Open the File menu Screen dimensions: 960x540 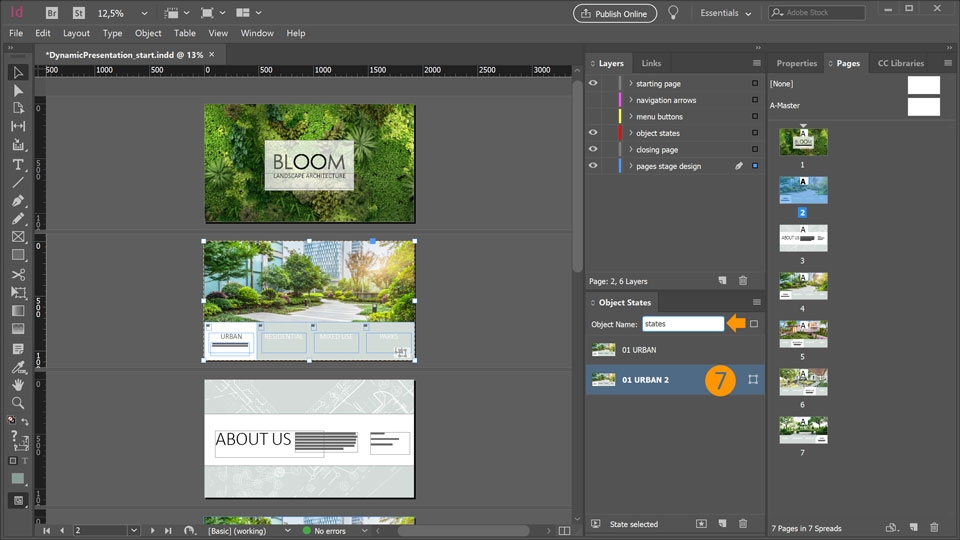pos(16,33)
